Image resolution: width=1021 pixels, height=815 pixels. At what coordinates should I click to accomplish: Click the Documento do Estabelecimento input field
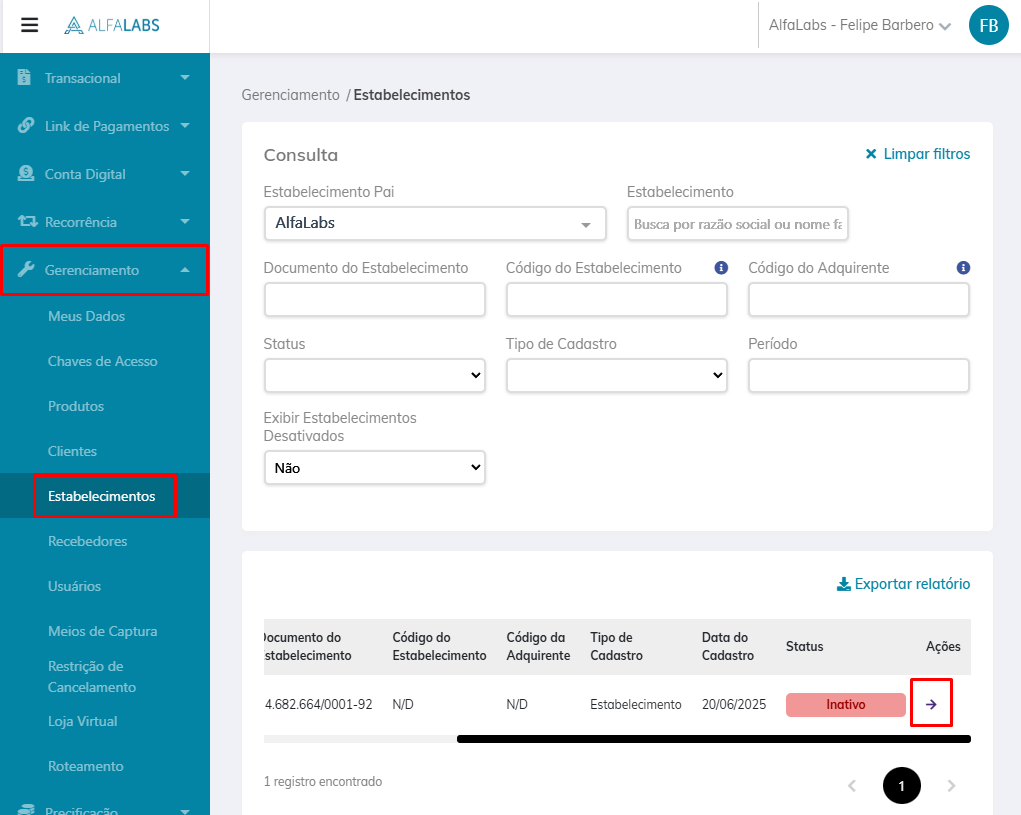pyautogui.click(x=375, y=299)
